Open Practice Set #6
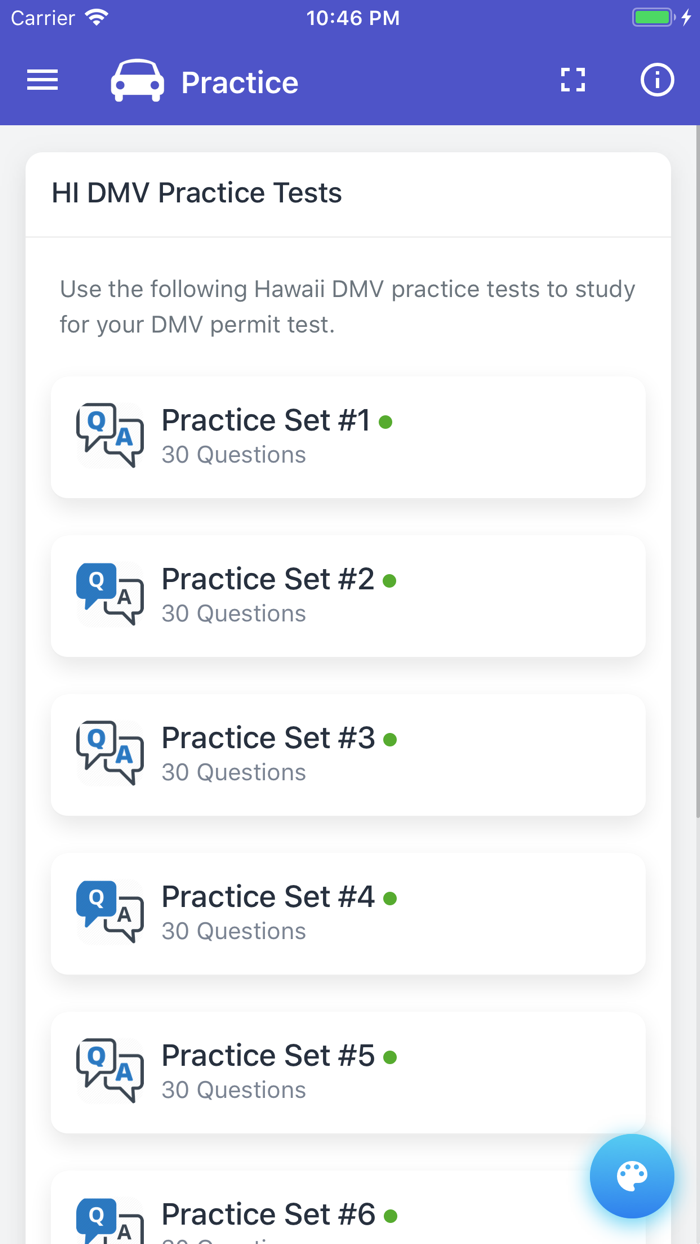Viewport: 700px width, 1244px height. [x=348, y=1215]
